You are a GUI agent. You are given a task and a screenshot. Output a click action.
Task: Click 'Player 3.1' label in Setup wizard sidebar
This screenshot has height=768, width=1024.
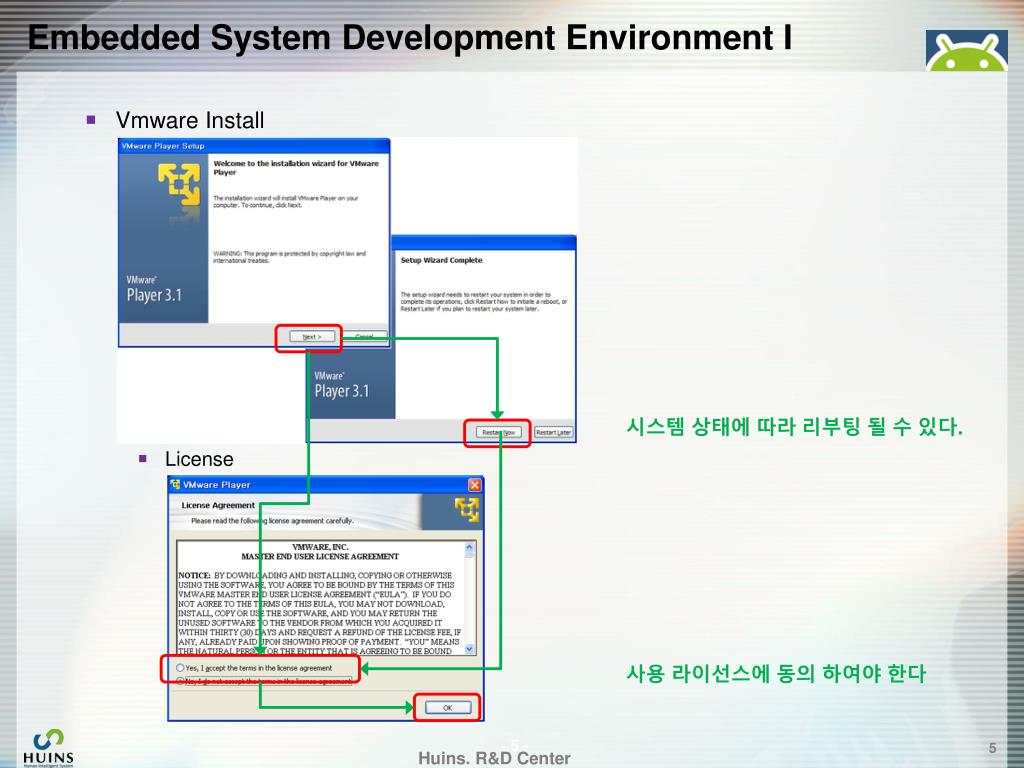coord(154,295)
